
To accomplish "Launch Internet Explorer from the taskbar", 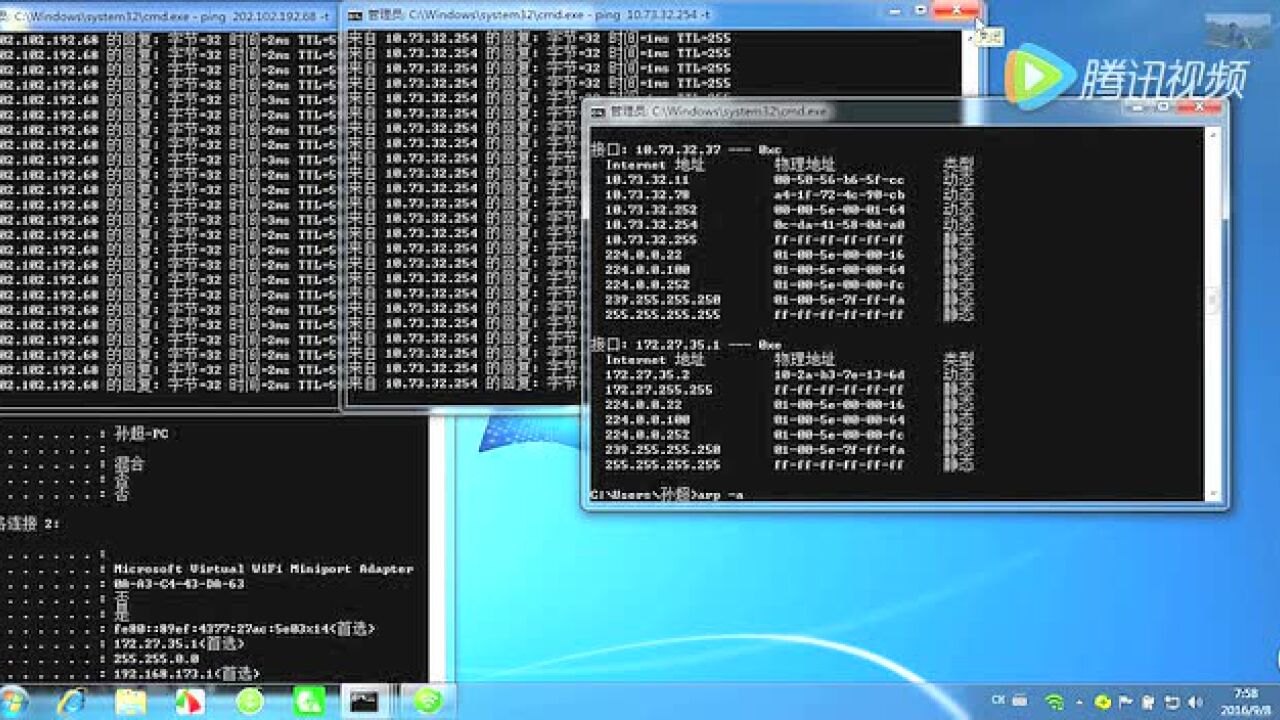I will coord(72,701).
